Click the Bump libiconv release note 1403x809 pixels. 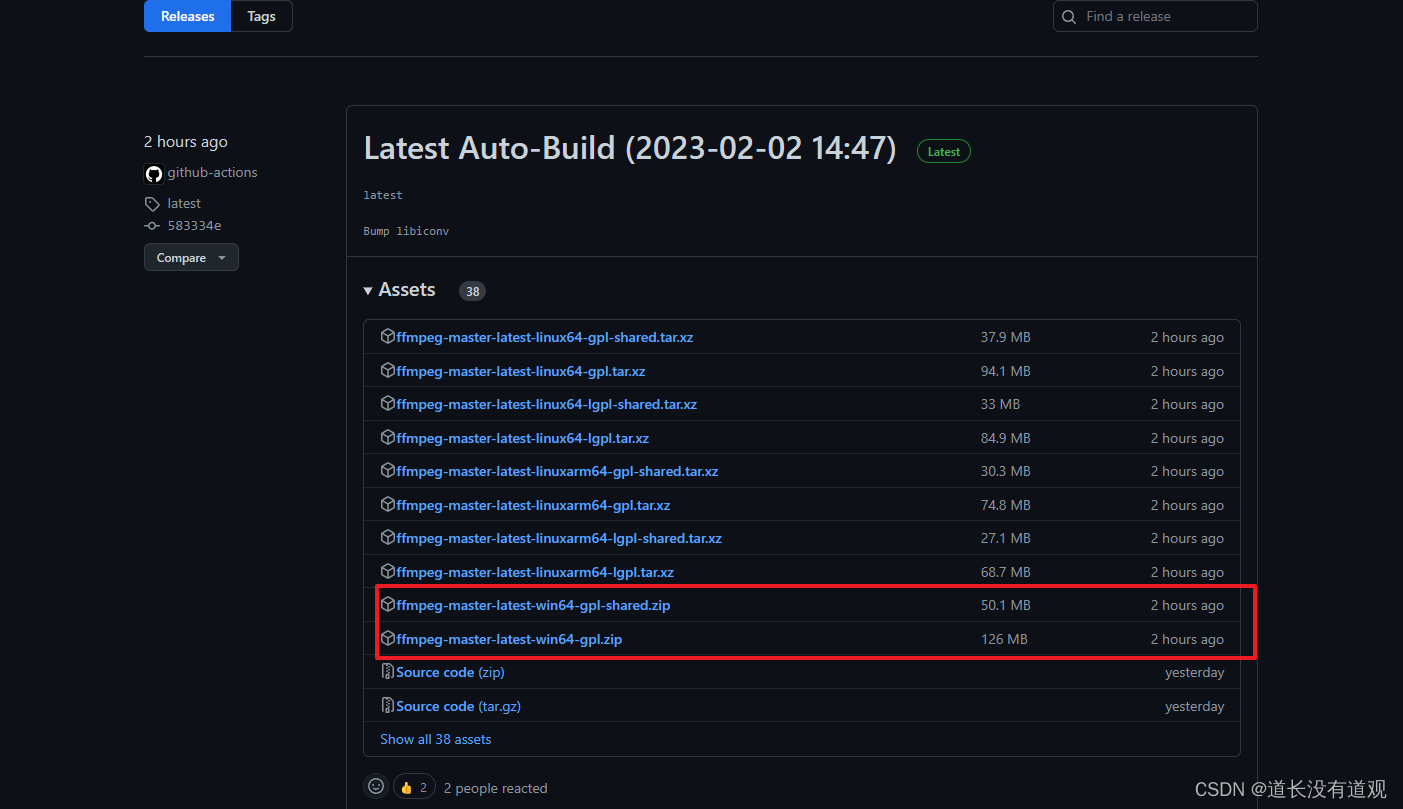407,231
